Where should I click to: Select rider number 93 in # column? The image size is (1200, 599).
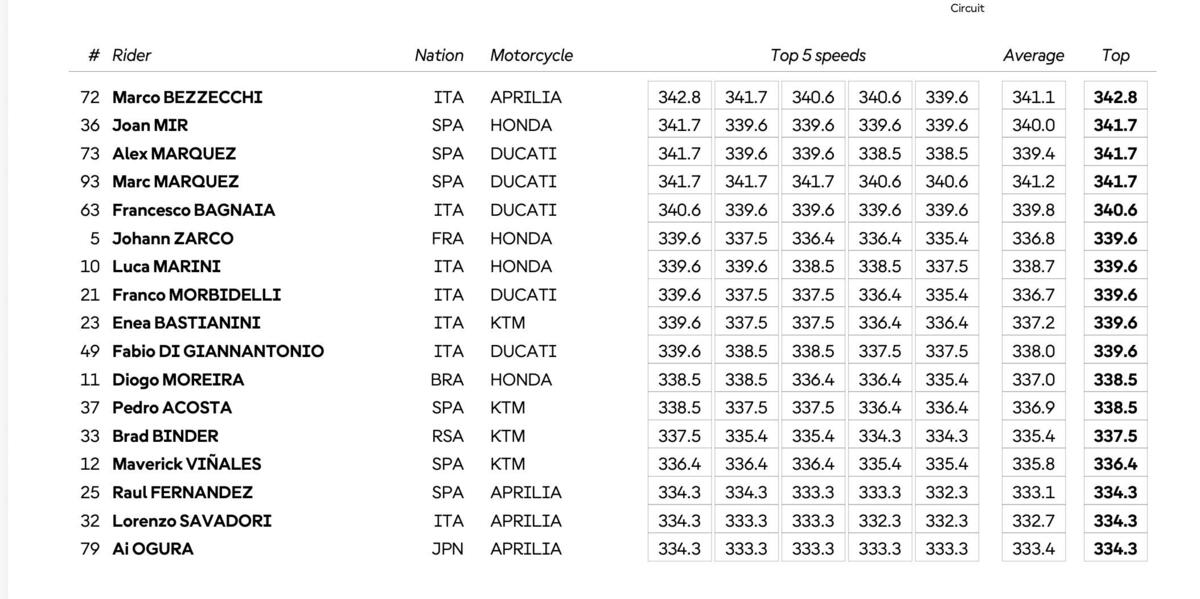pyautogui.click(x=90, y=182)
